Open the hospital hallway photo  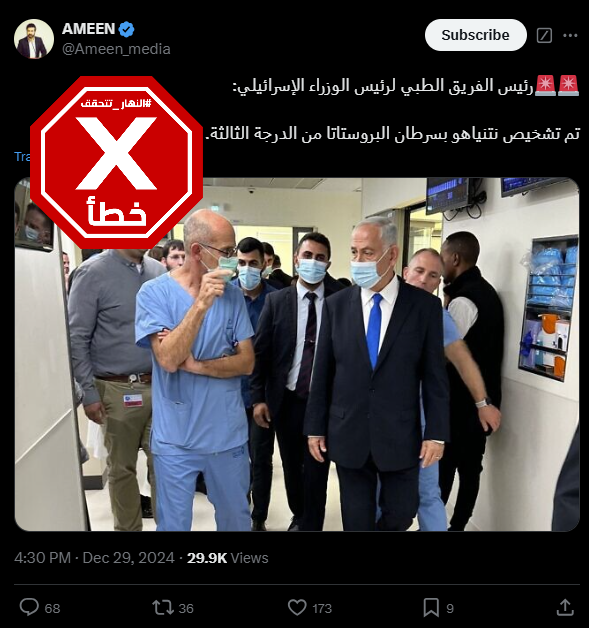(297, 354)
